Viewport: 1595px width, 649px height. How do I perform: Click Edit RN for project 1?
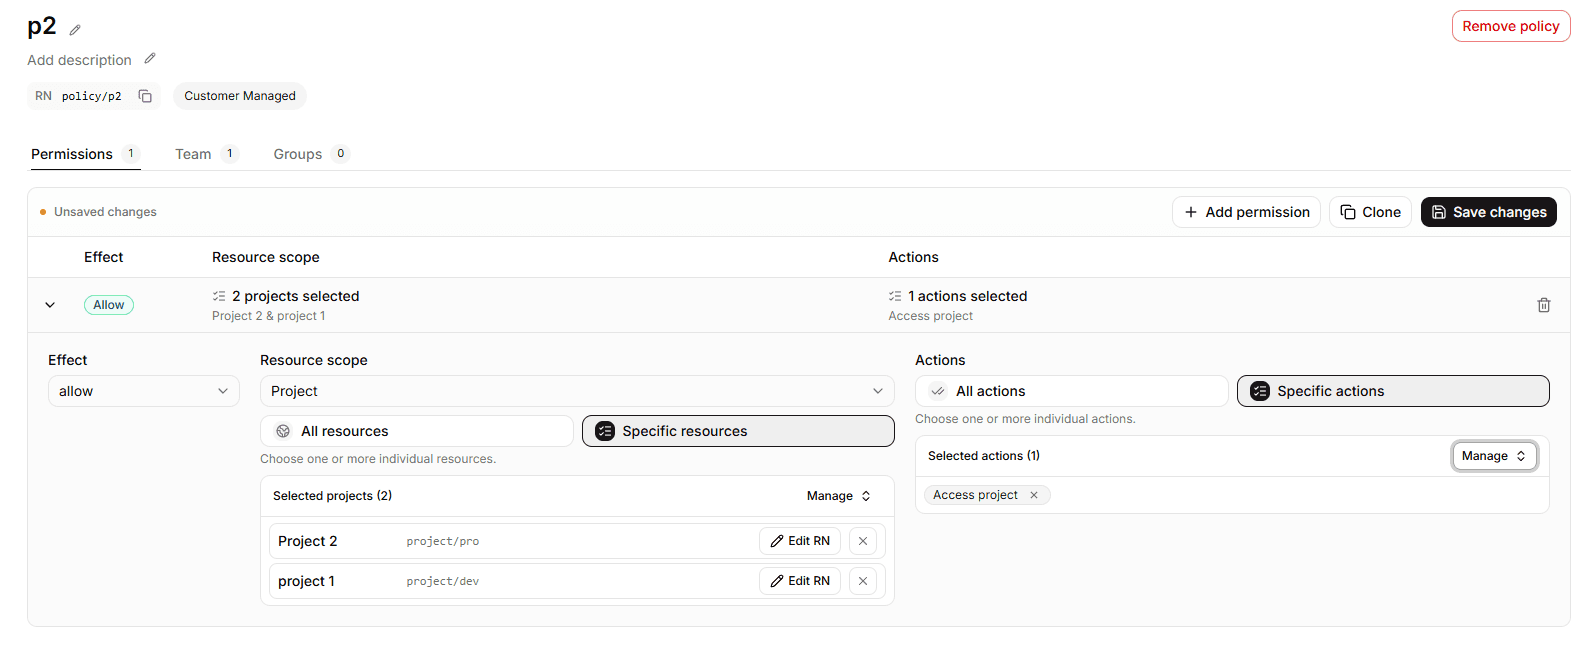800,581
